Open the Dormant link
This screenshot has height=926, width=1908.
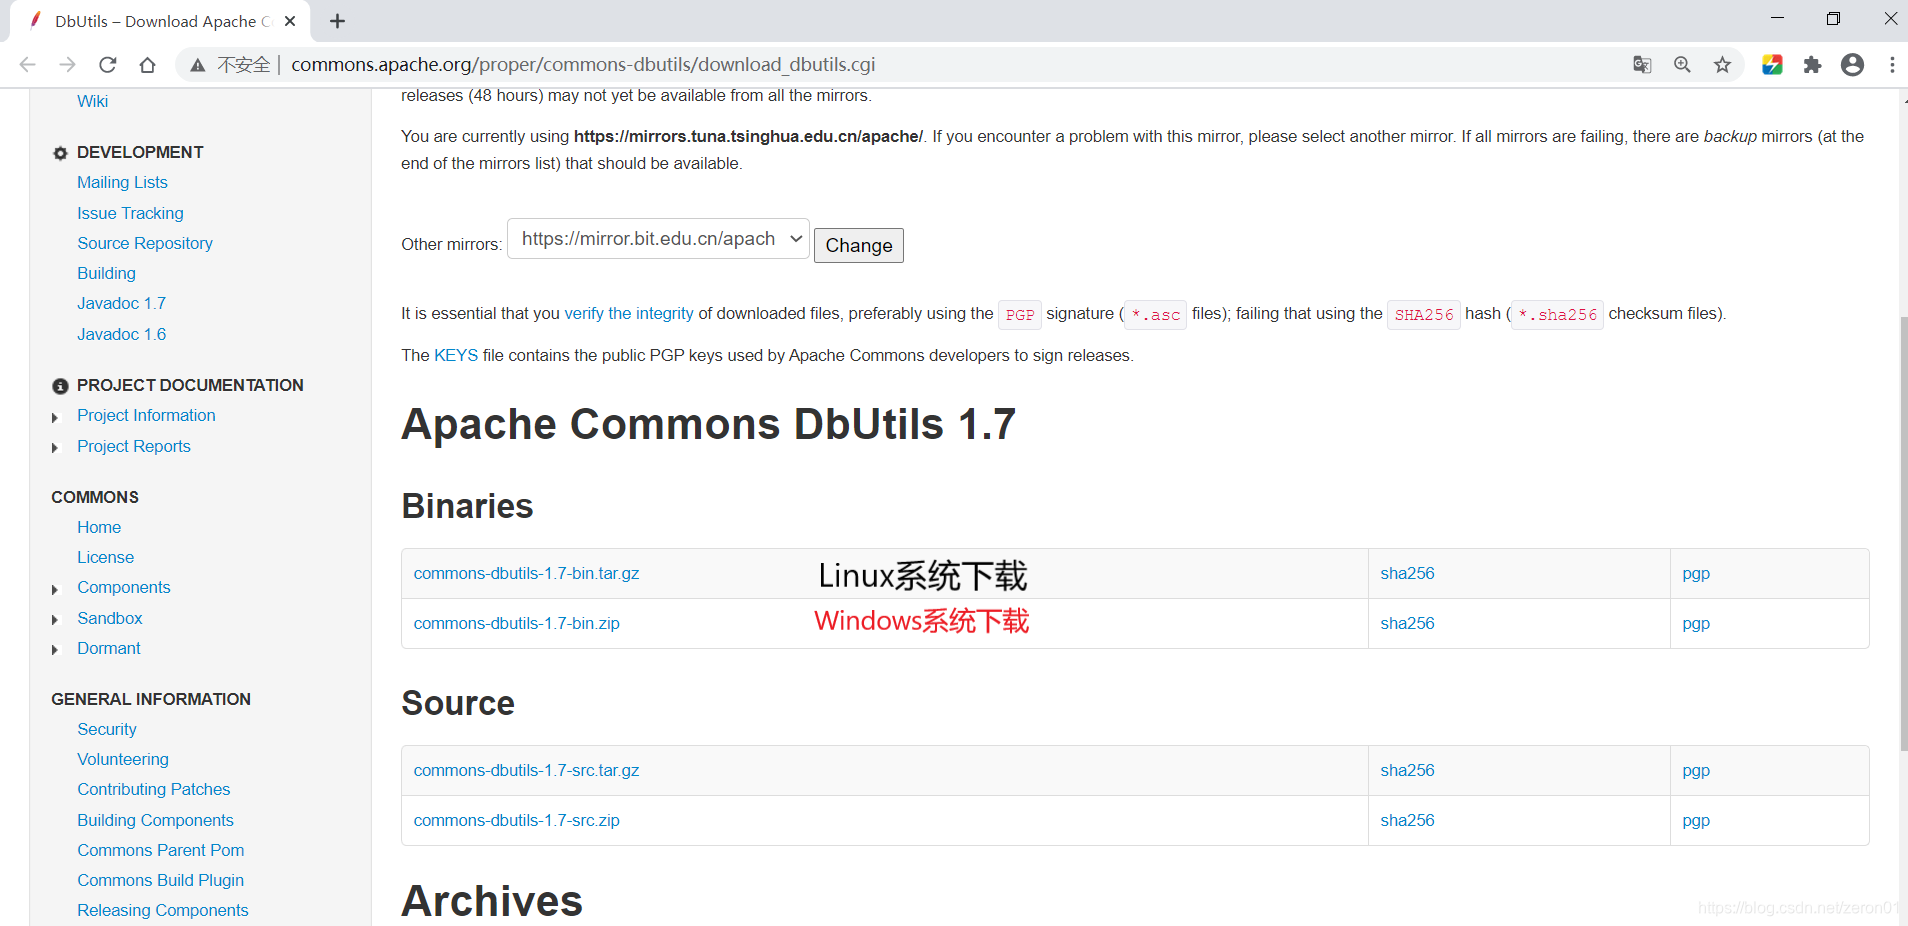point(109,648)
